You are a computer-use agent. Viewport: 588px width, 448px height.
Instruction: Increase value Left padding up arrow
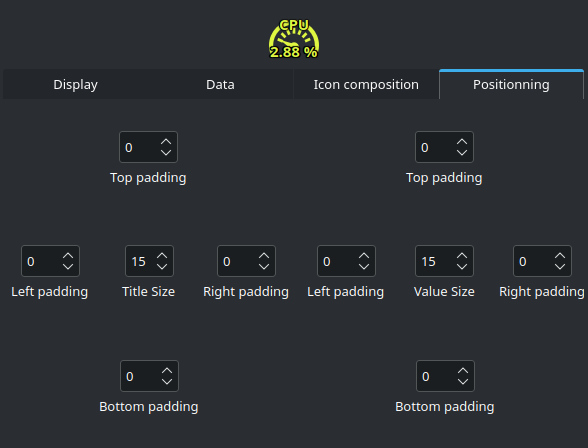364,256
